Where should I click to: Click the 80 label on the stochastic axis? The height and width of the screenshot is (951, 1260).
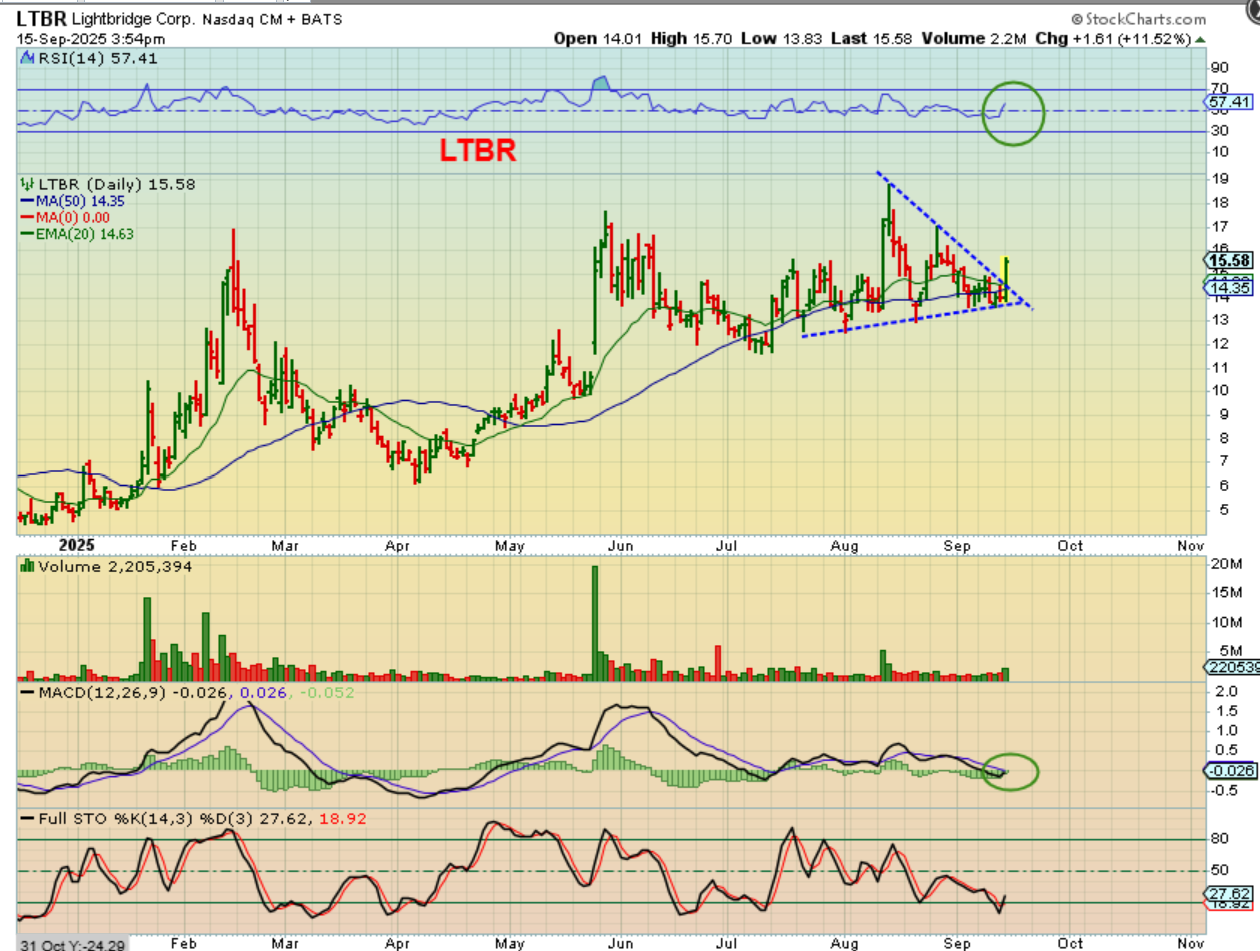tap(1220, 840)
